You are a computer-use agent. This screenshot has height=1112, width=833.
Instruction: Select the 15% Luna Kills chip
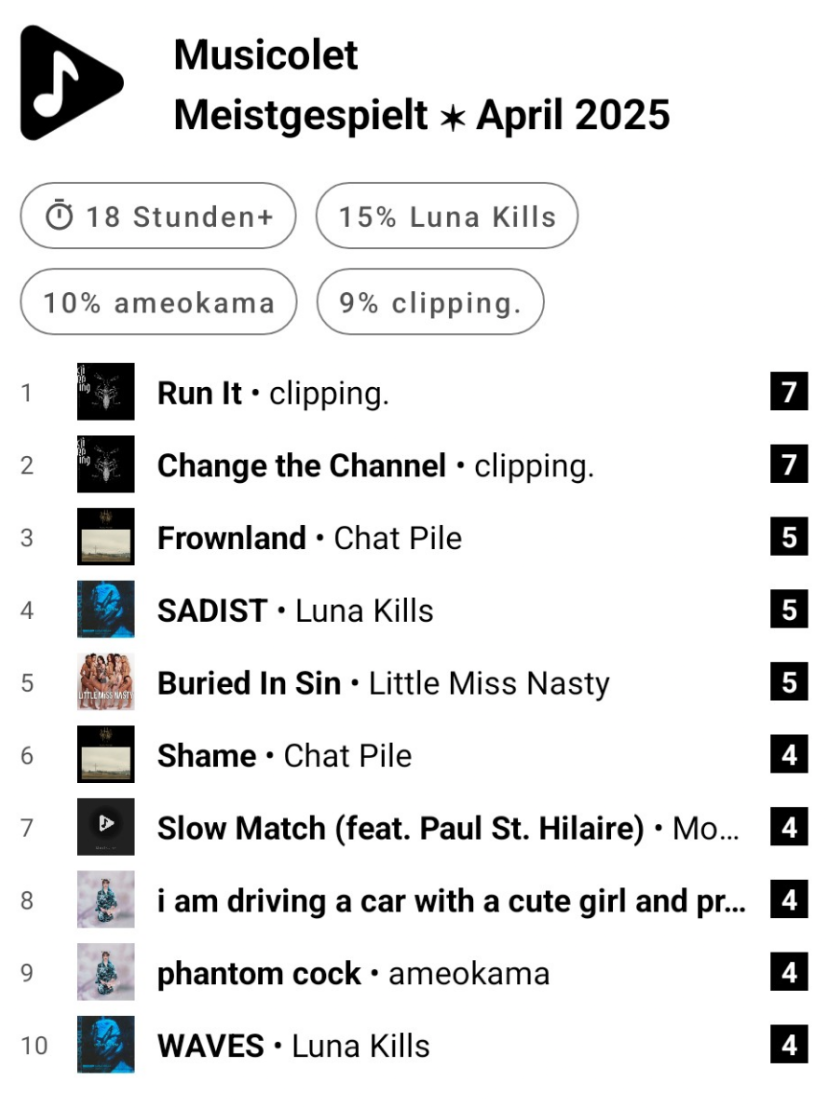pyautogui.click(x=447, y=216)
